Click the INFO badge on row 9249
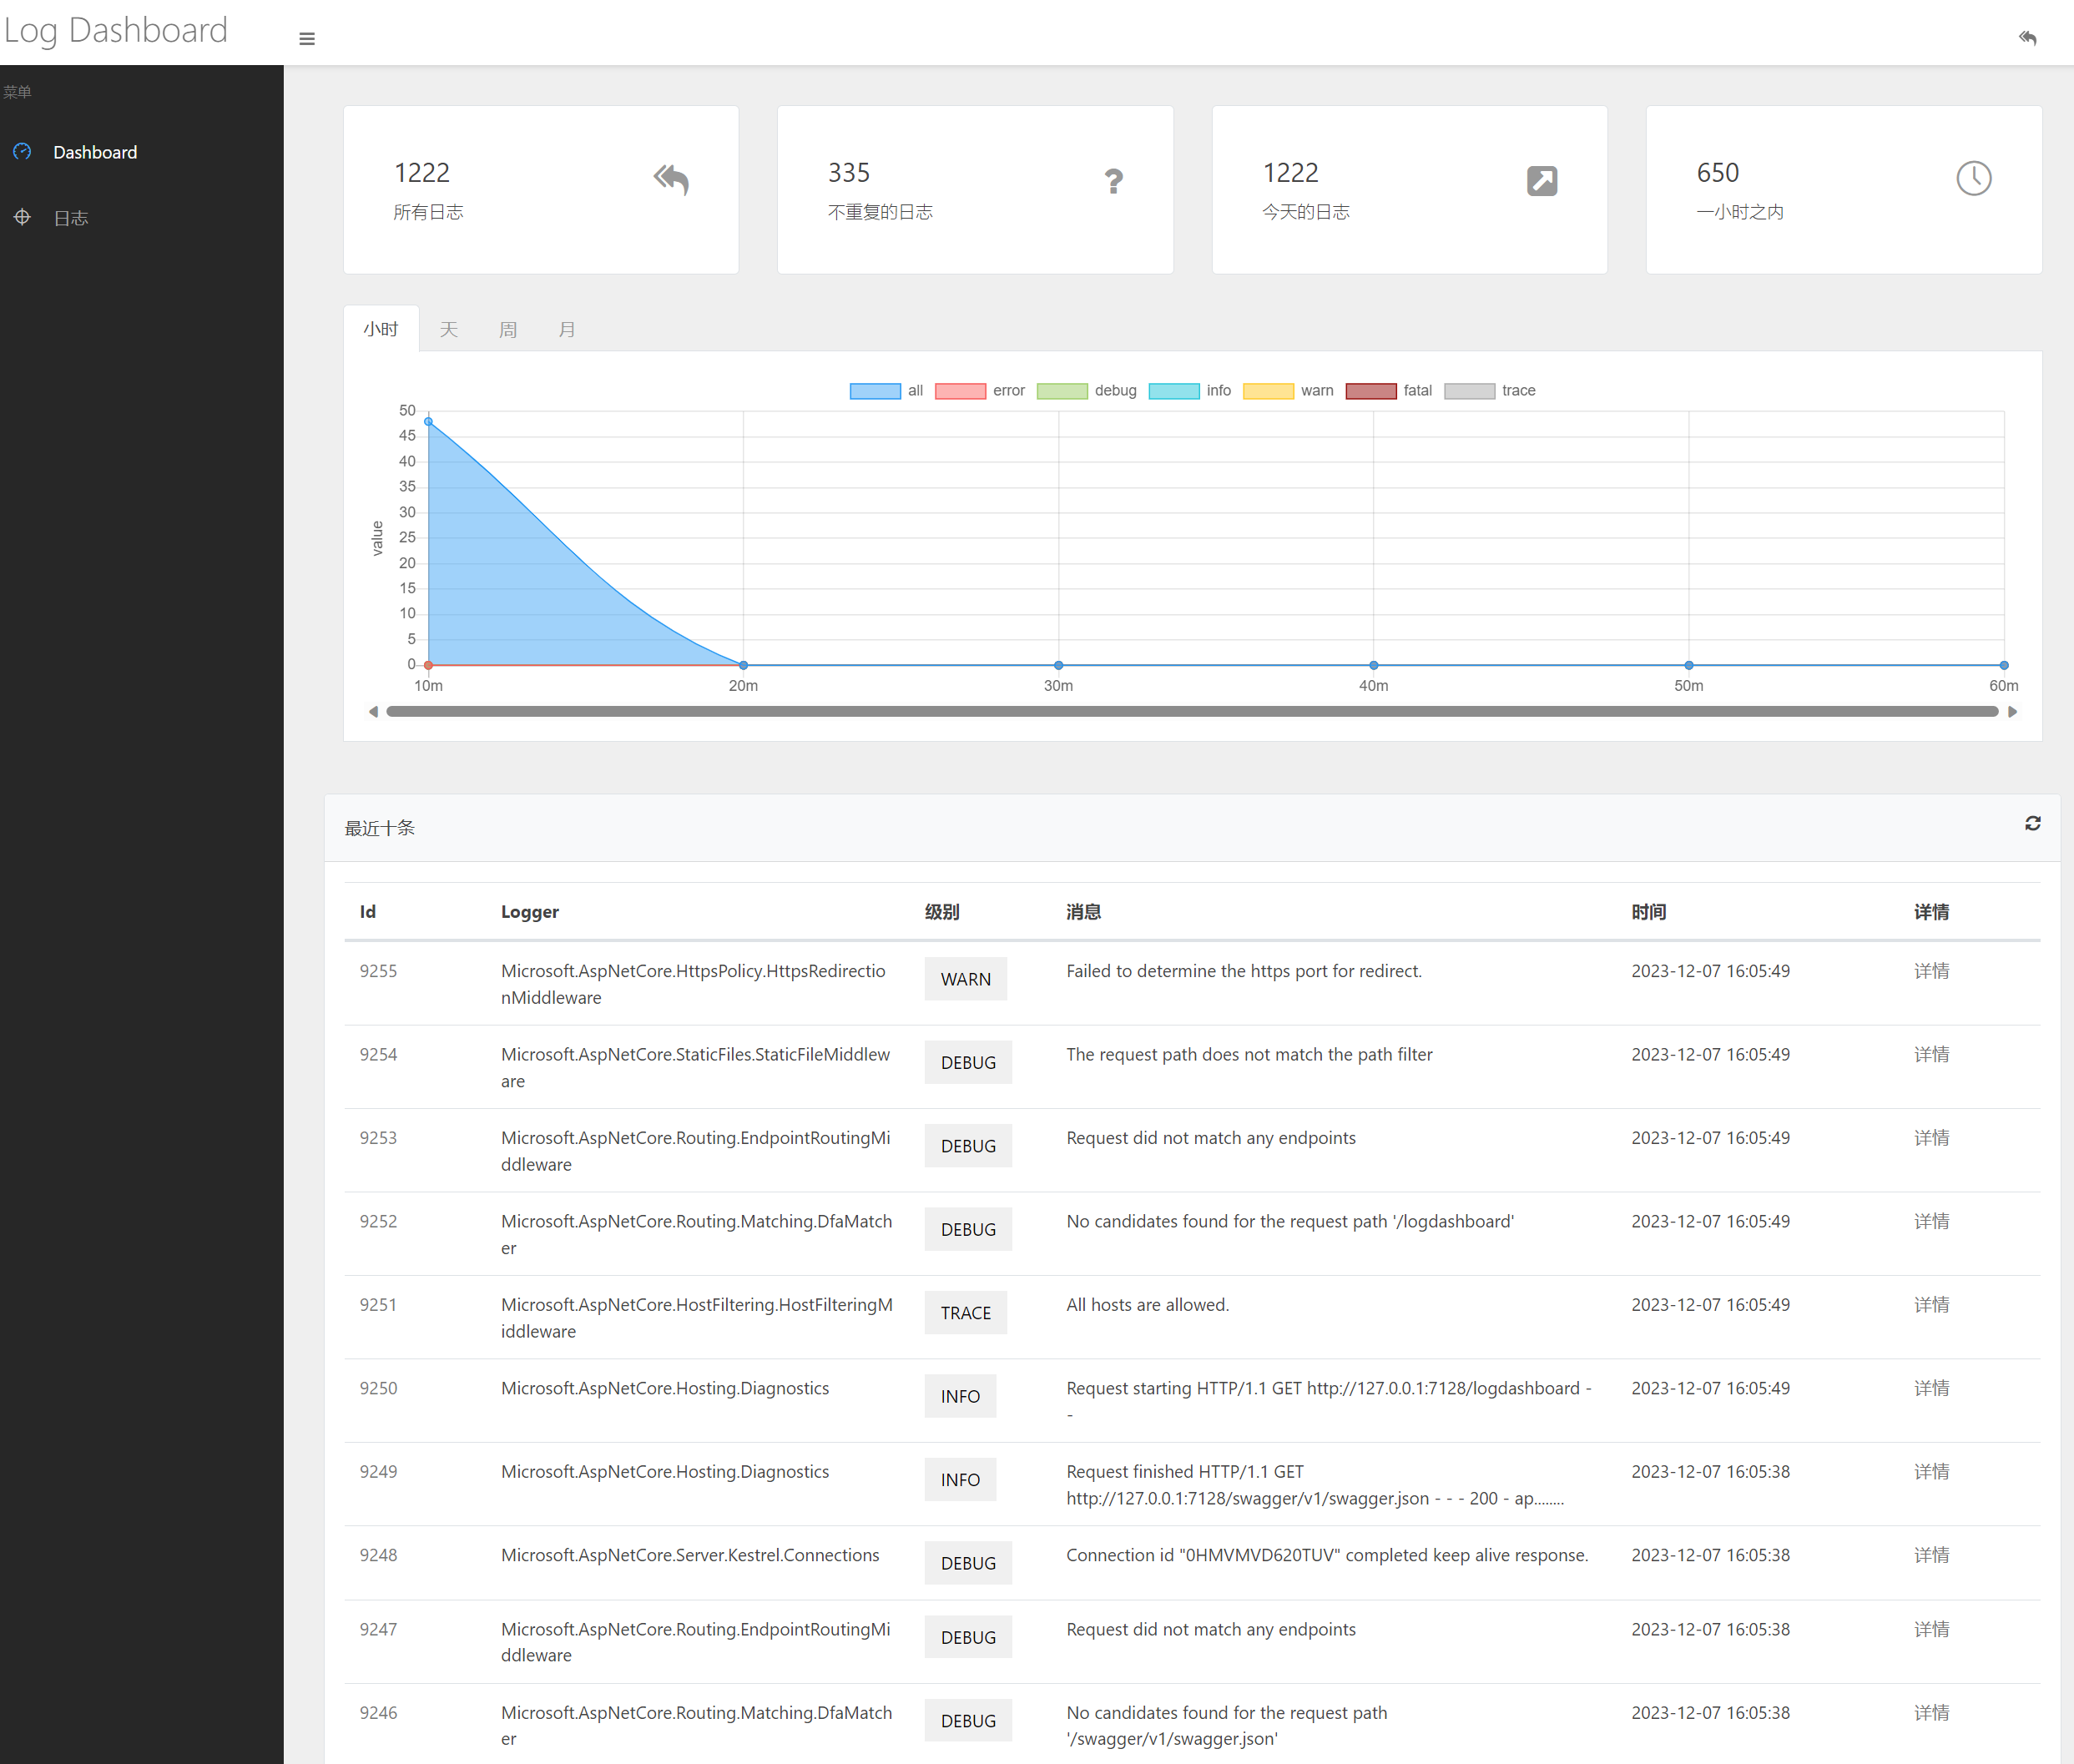Image resolution: width=2074 pixels, height=1764 pixels. [960, 1480]
